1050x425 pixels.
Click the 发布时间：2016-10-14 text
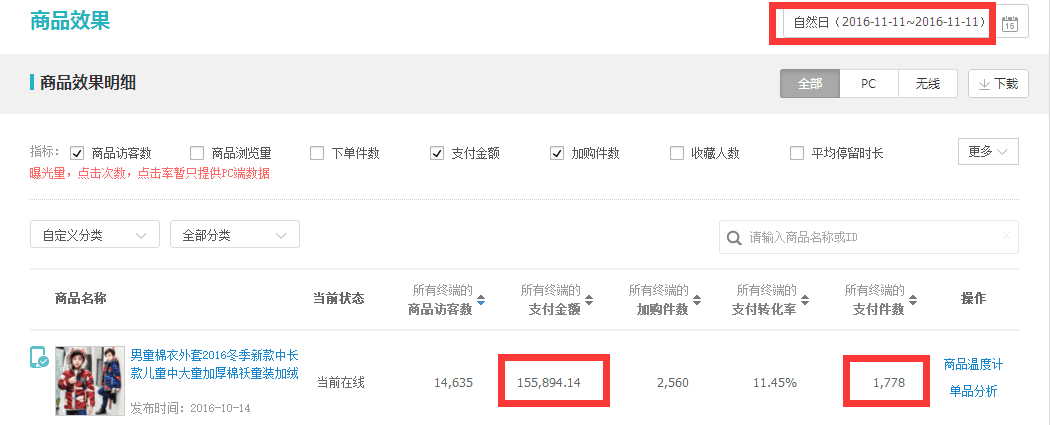[x=190, y=408]
